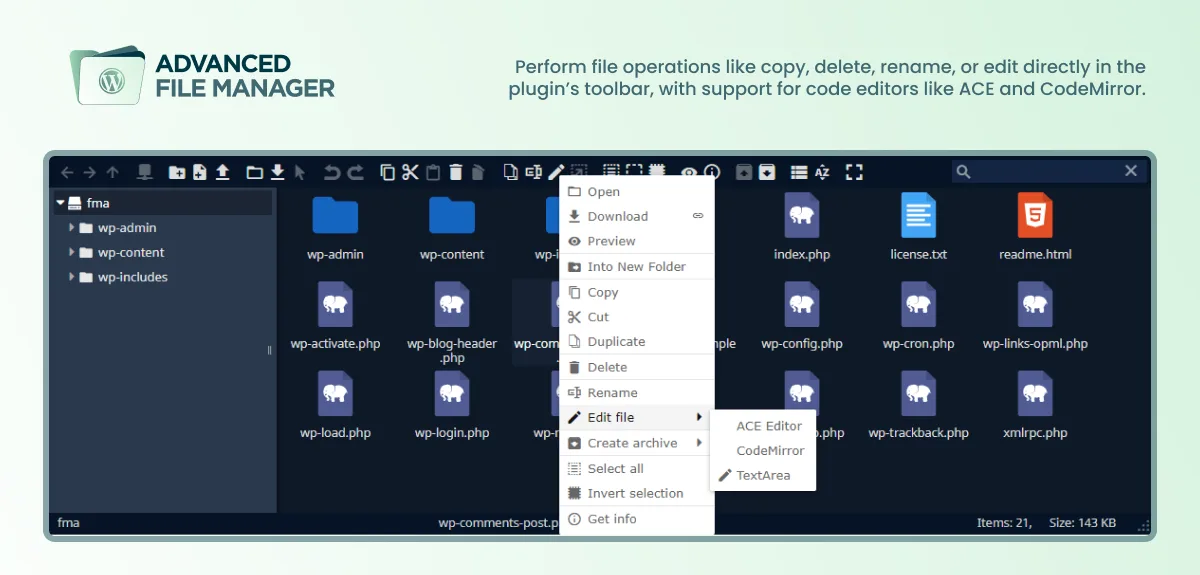Create a new folder from the toolbar
This screenshot has height=575, width=1200.
click(177, 172)
